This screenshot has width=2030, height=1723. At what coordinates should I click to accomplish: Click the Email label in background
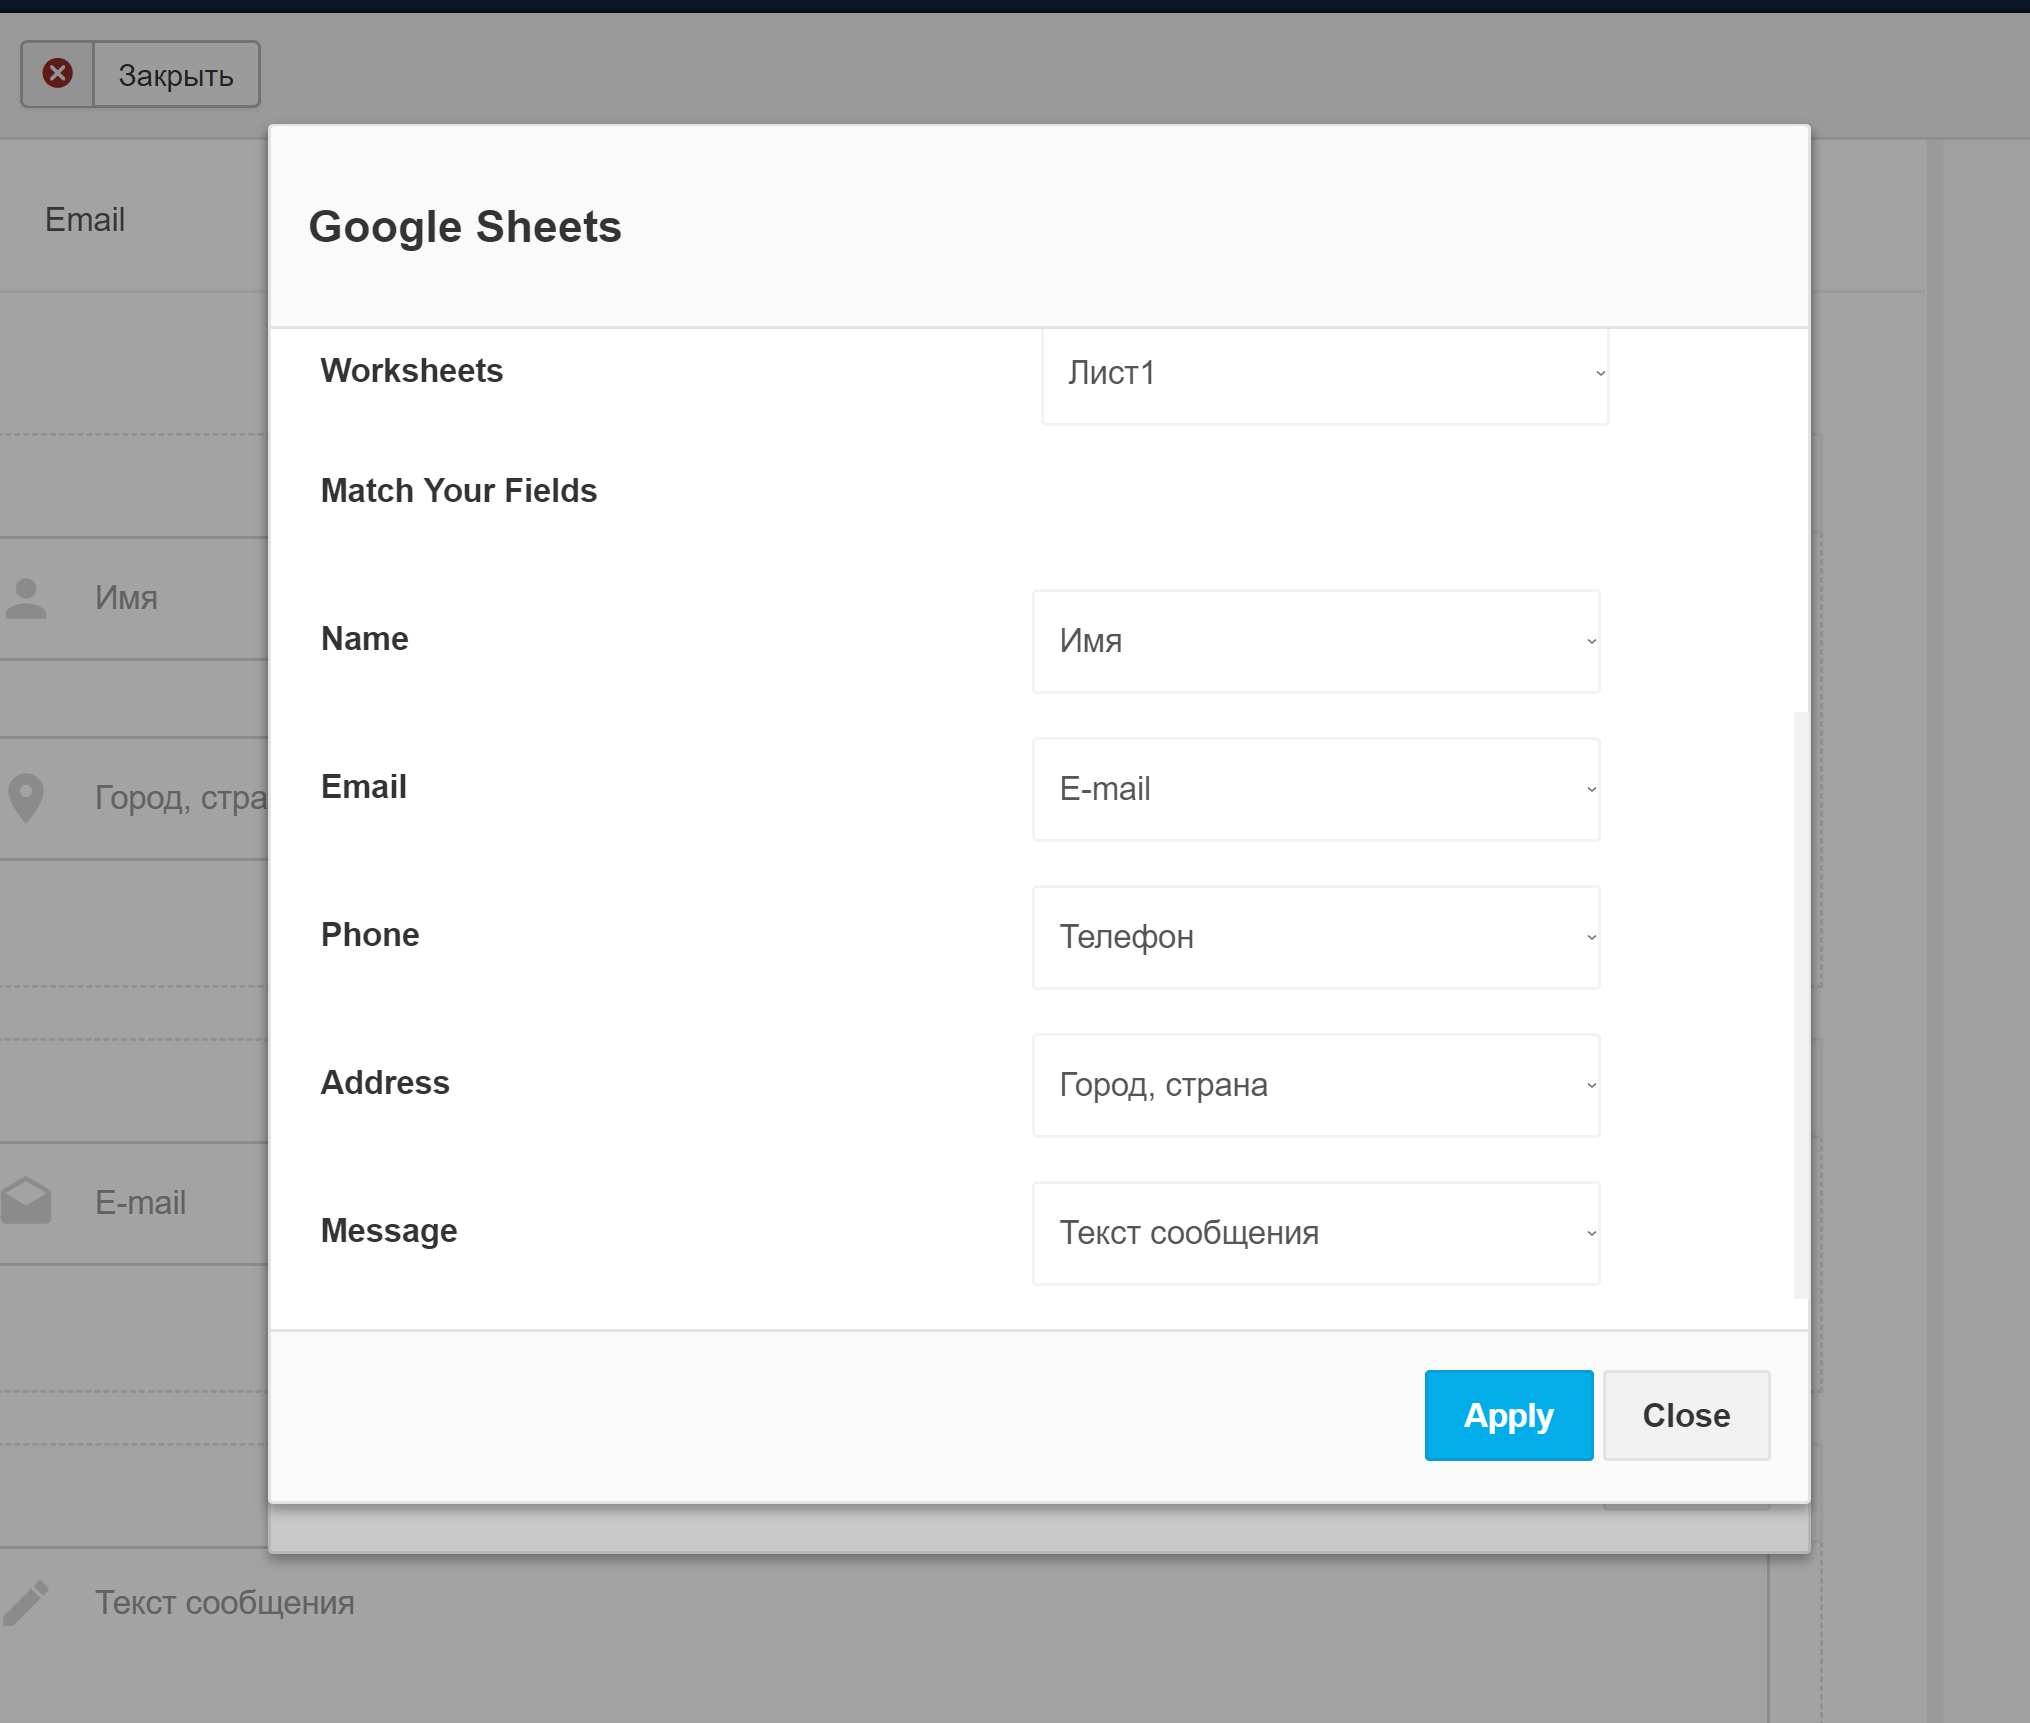click(85, 220)
